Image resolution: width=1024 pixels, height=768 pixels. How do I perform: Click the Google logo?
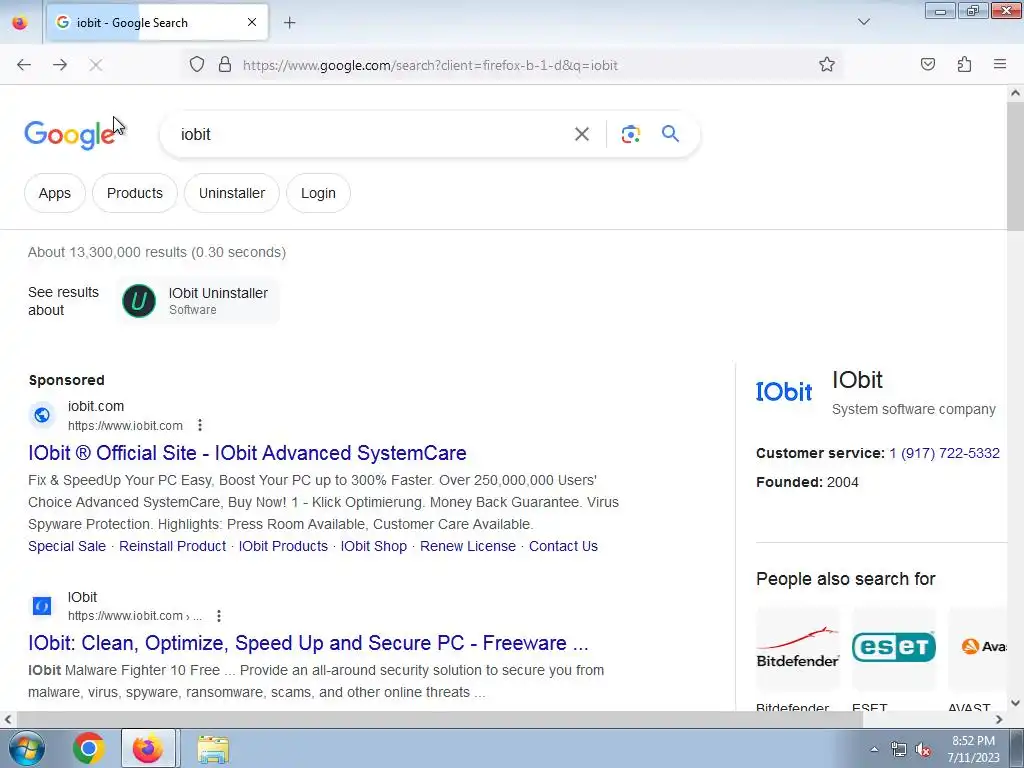click(x=70, y=135)
